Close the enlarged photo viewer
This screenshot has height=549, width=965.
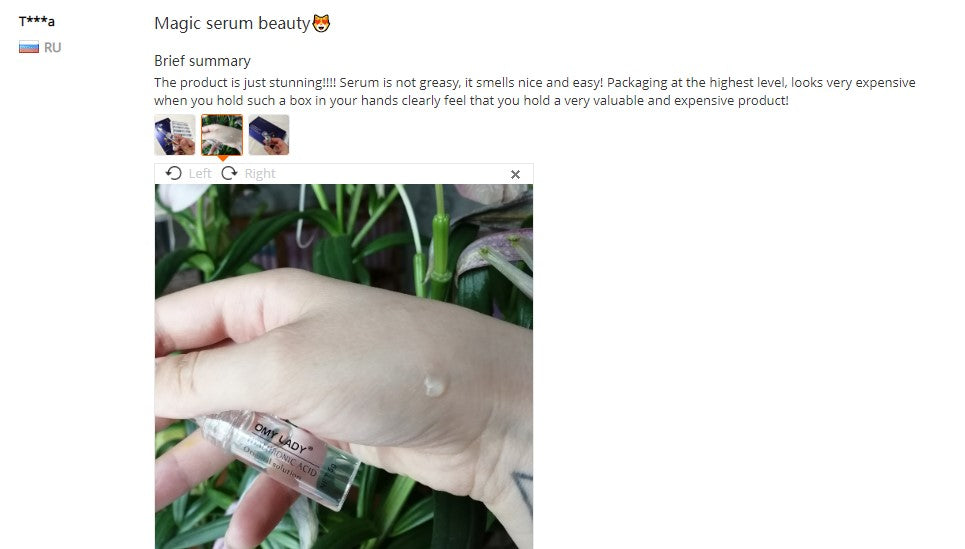[x=515, y=174]
